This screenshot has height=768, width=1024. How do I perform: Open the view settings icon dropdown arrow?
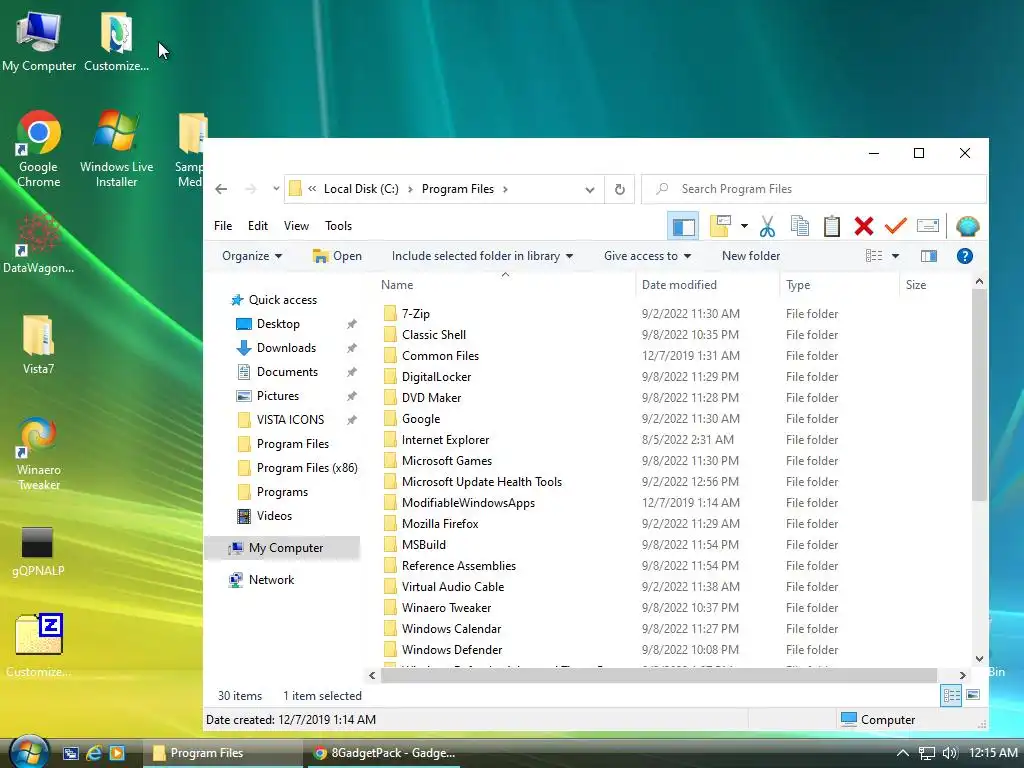pos(744,226)
